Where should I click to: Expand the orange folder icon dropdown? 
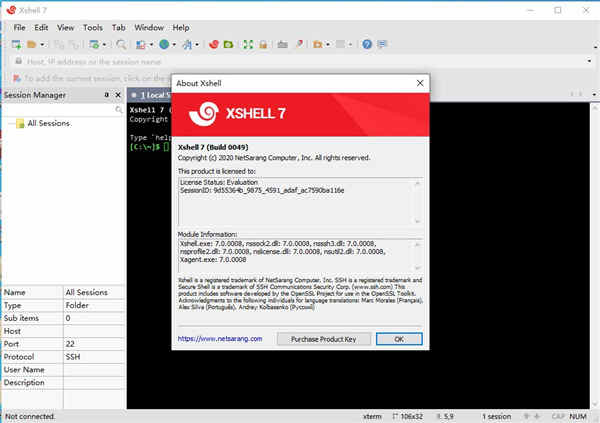tap(328, 45)
